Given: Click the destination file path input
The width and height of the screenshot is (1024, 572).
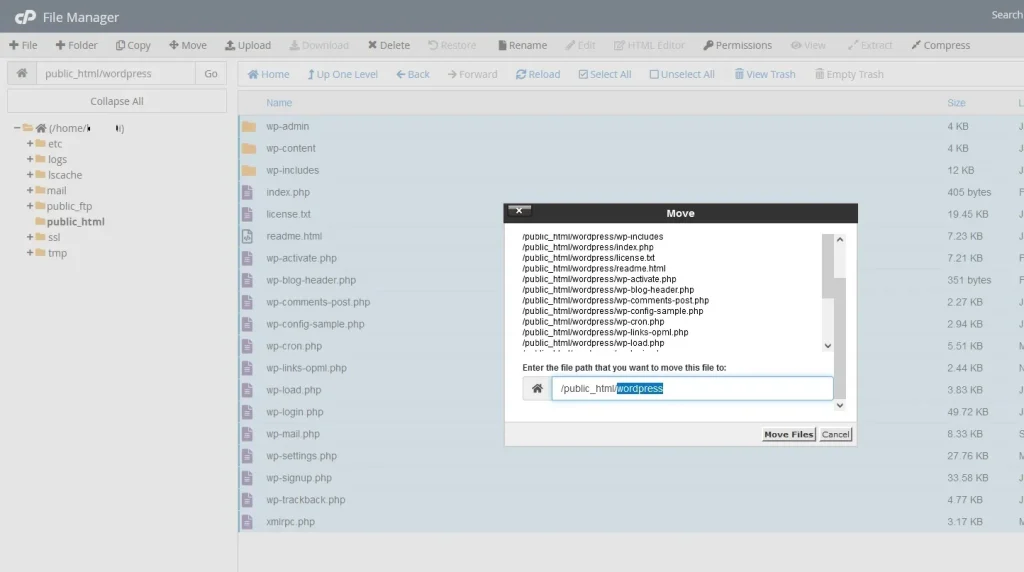Looking at the screenshot, I should (692, 388).
